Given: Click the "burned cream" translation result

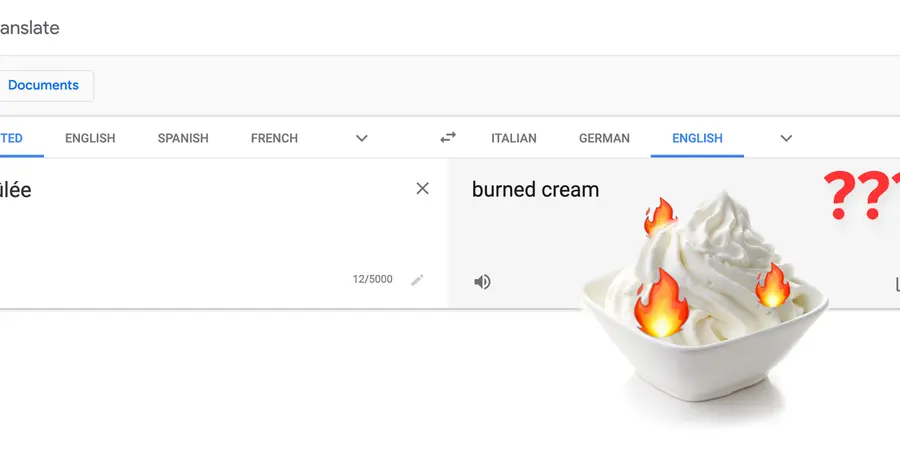Looking at the screenshot, I should (x=535, y=189).
